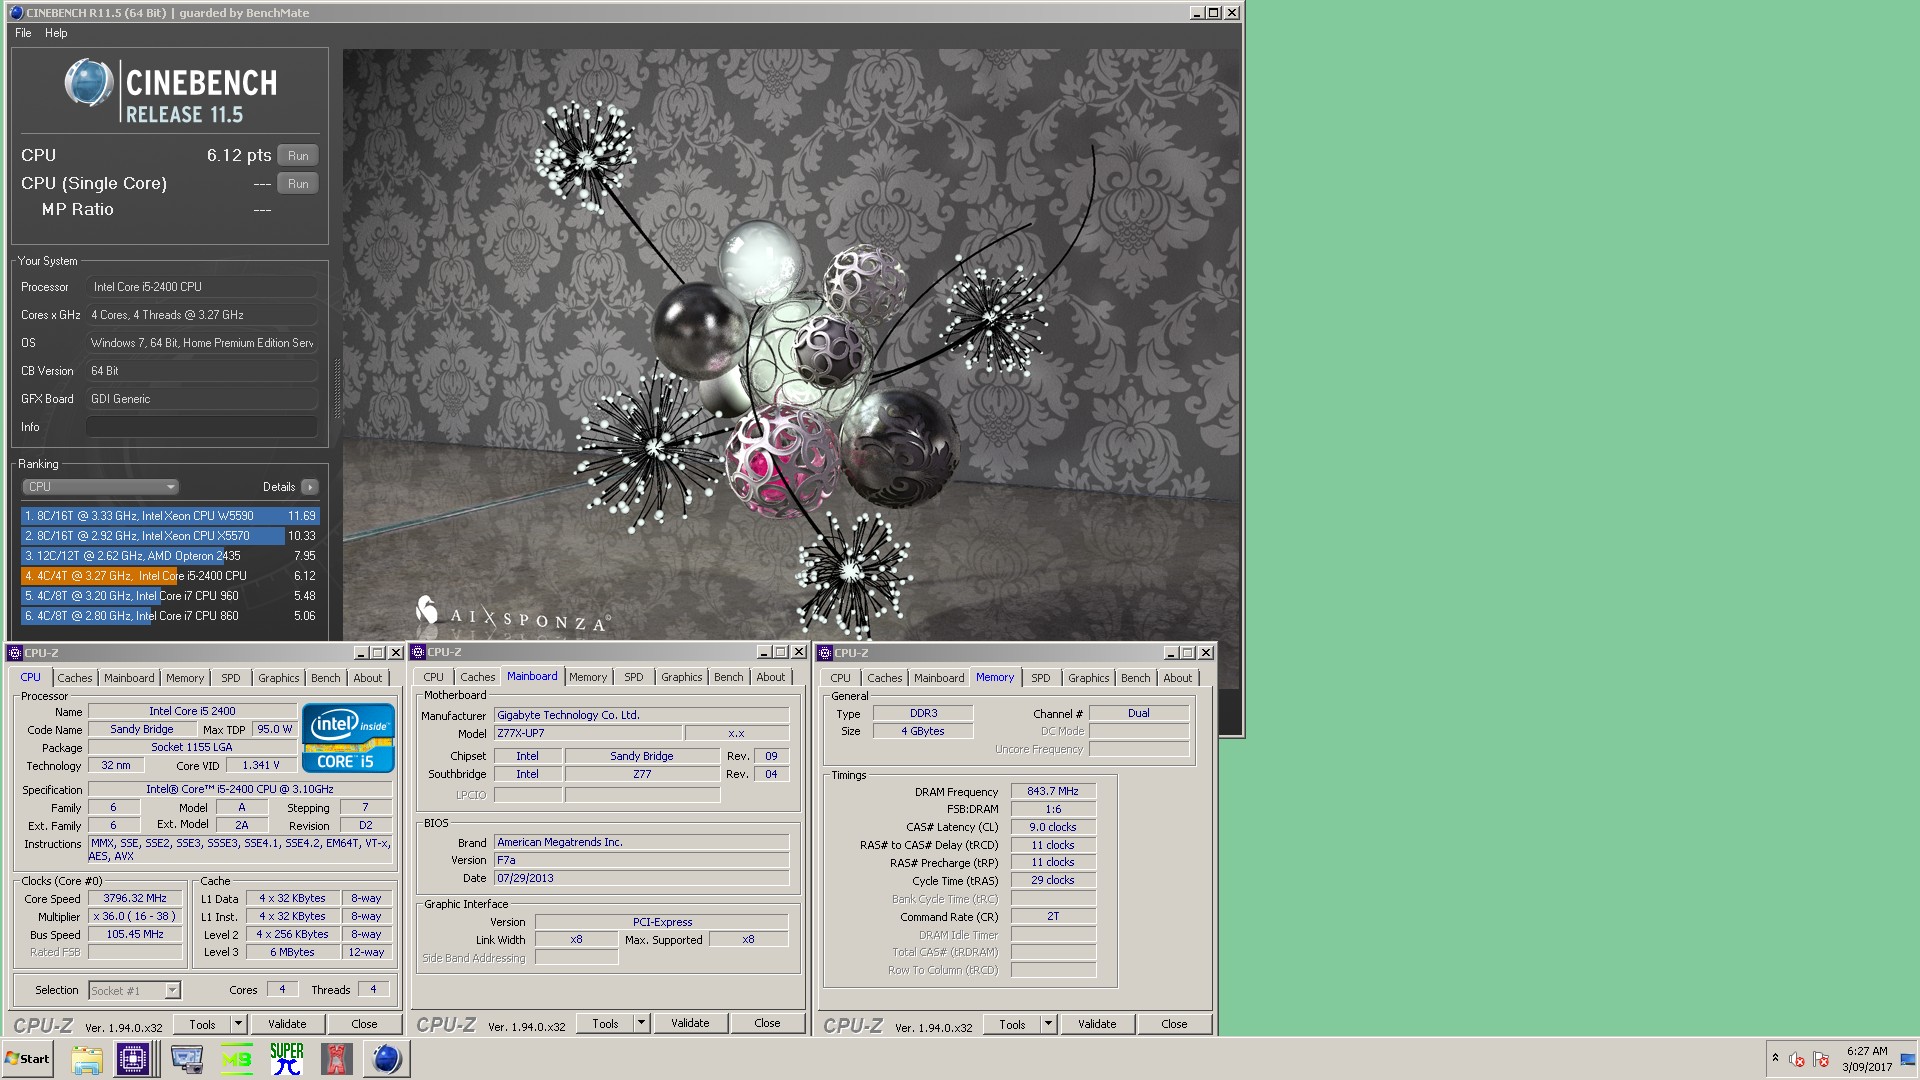
Task: Run the CPU benchmark
Action: click(298, 156)
